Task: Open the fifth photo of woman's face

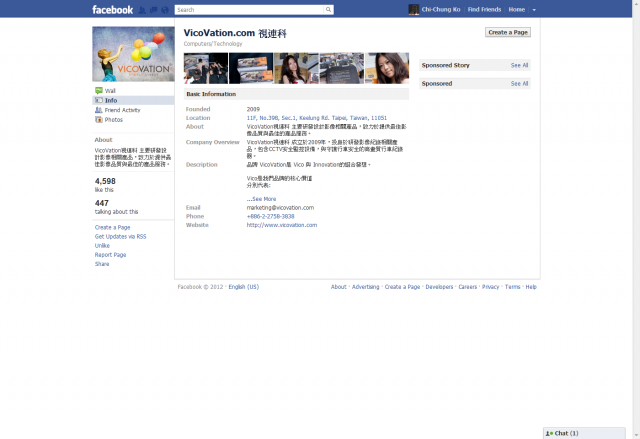Action: tap(387, 68)
